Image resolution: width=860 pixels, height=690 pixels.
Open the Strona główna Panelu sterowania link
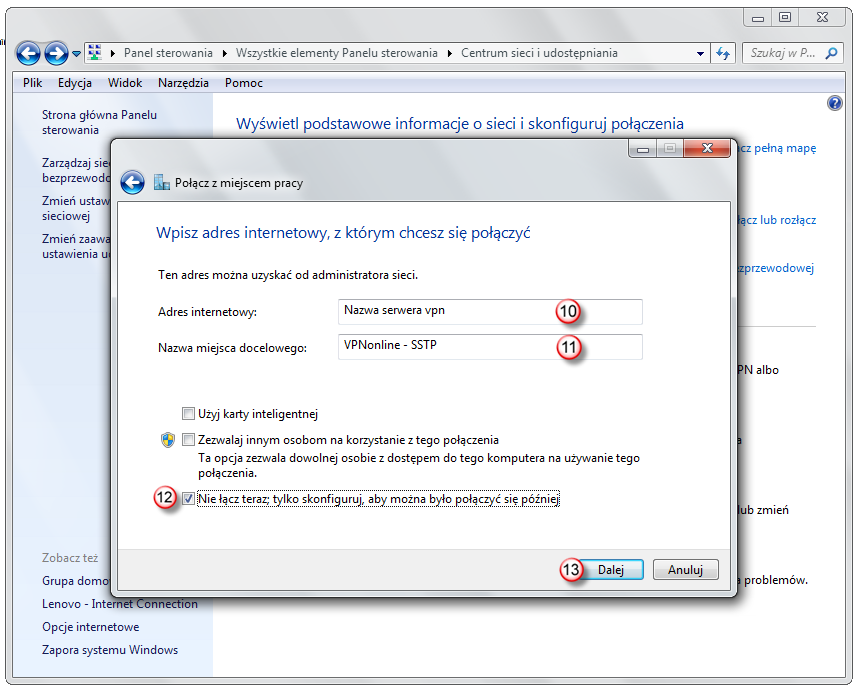99,122
